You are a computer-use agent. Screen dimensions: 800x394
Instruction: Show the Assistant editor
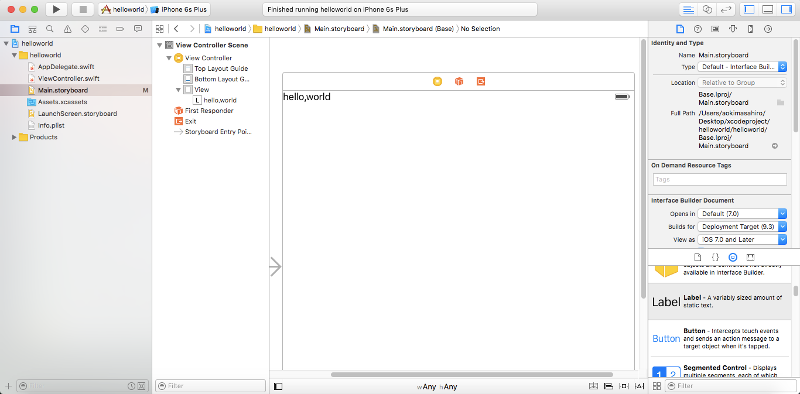[707, 9]
